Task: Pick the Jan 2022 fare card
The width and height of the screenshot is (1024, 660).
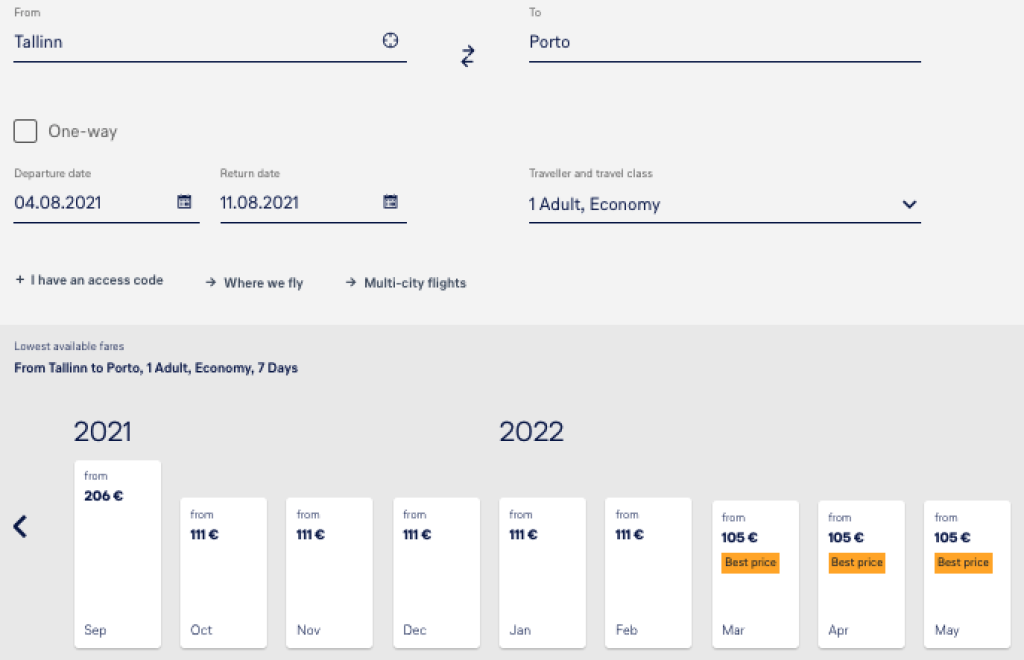Action: pyautogui.click(x=542, y=572)
